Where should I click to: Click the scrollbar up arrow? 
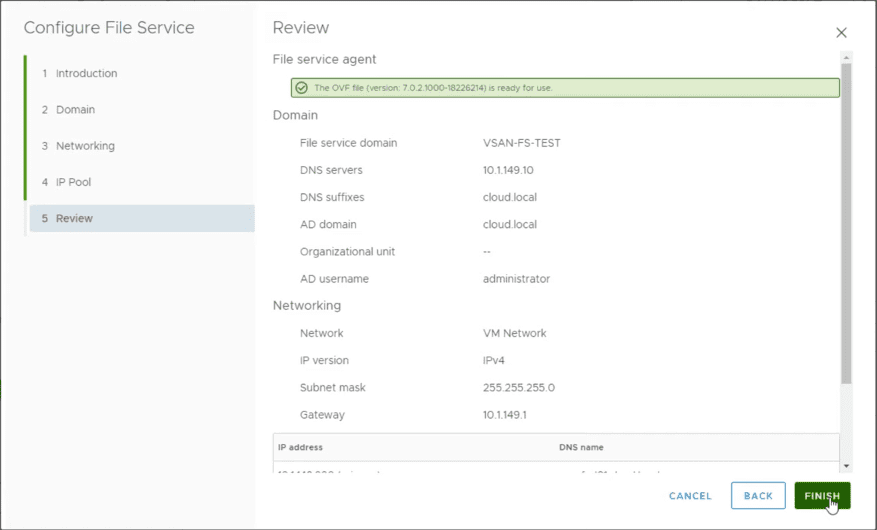[x=846, y=58]
